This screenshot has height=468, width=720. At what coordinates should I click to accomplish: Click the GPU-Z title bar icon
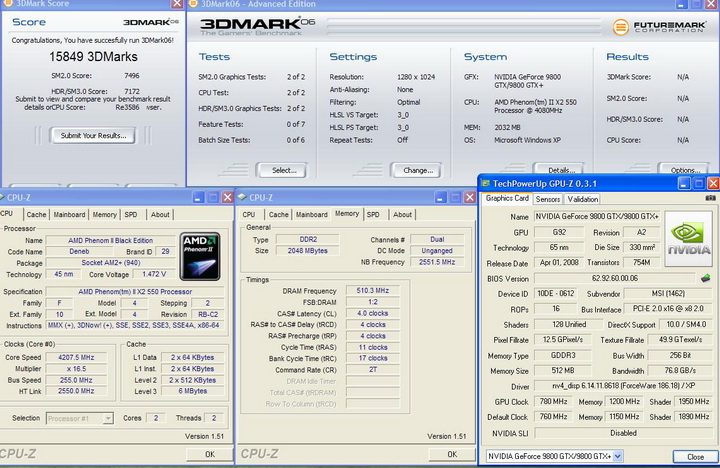click(485, 184)
